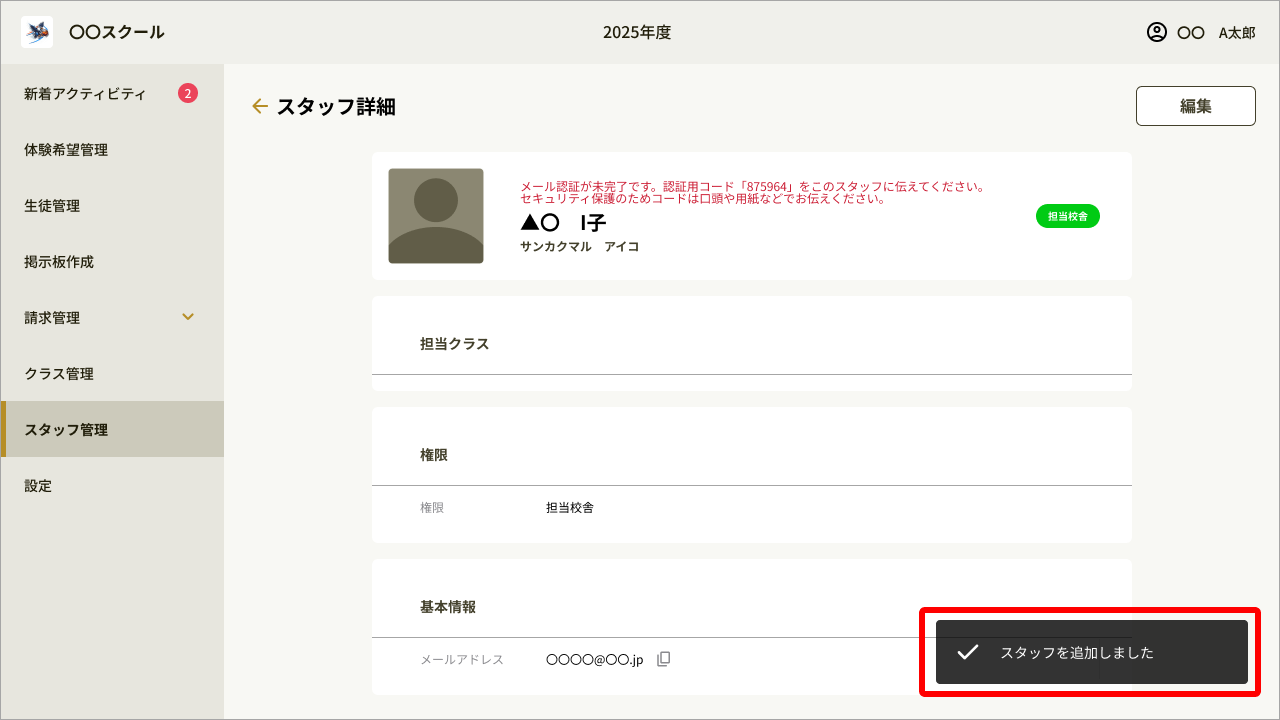The height and width of the screenshot is (720, 1280).
Task: Click the back arrow next to スタッフ詳細
Action: tap(260, 106)
